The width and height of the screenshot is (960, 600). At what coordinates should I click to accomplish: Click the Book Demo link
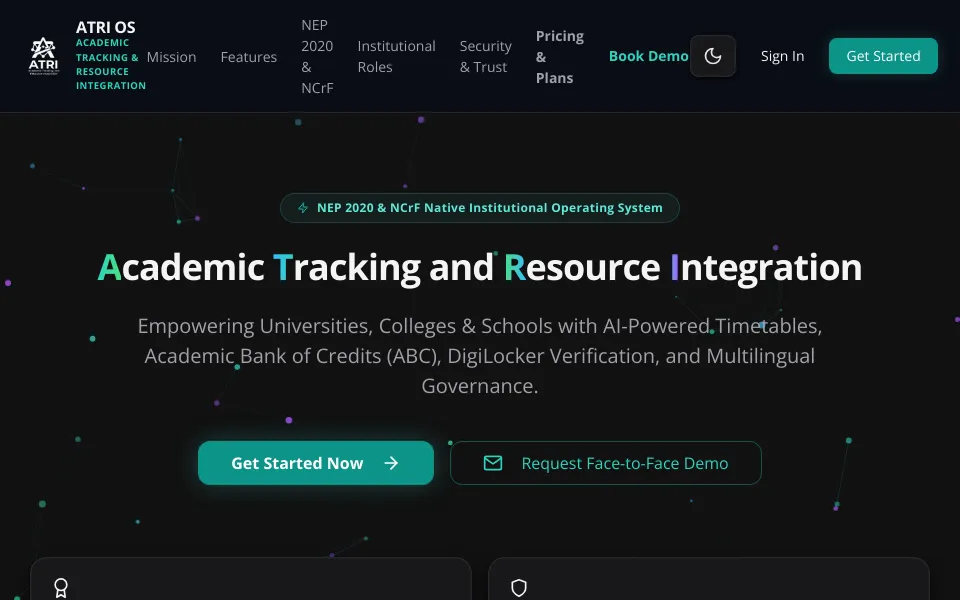click(648, 56)
